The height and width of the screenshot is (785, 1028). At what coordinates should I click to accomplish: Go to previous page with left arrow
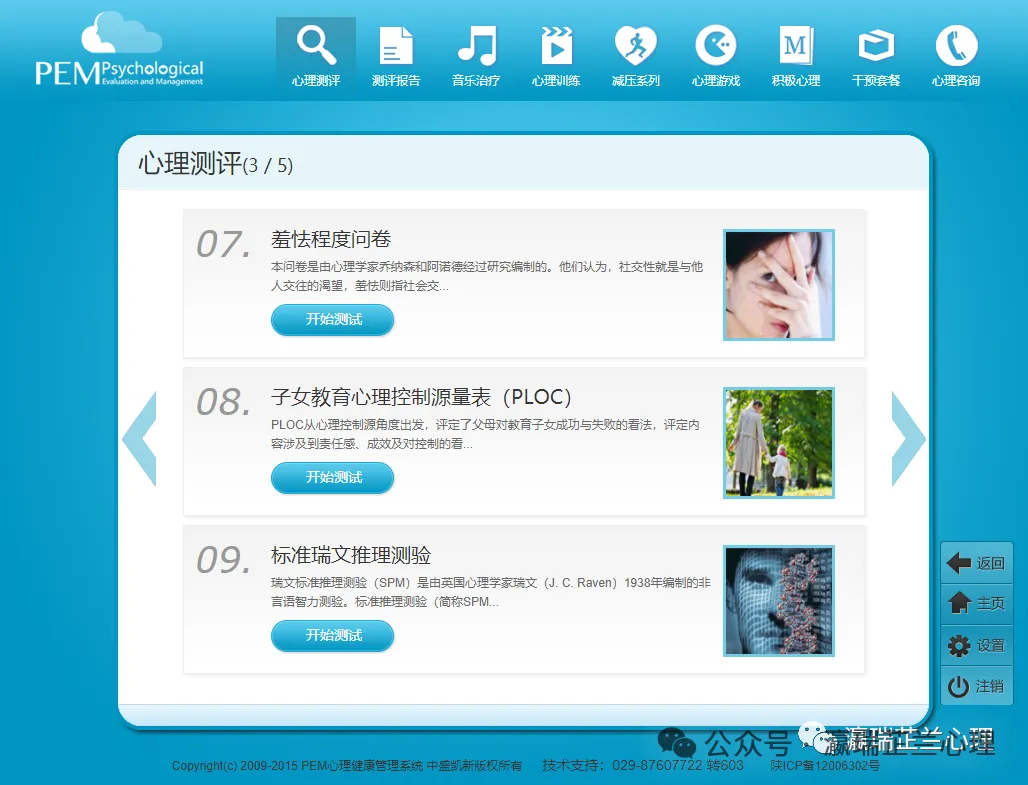click(140, 439)
